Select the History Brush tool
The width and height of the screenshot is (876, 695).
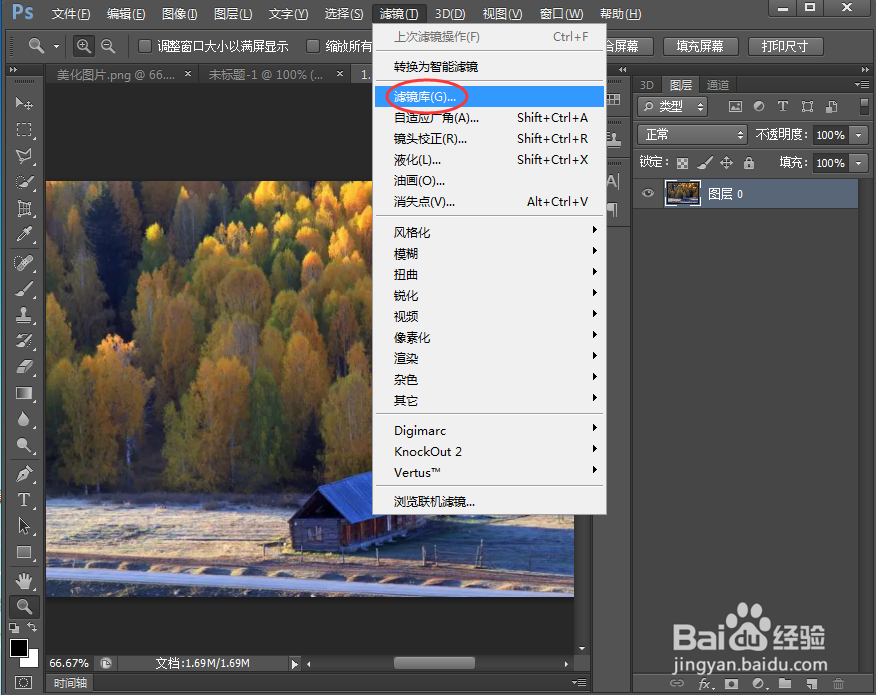[24, 341]
